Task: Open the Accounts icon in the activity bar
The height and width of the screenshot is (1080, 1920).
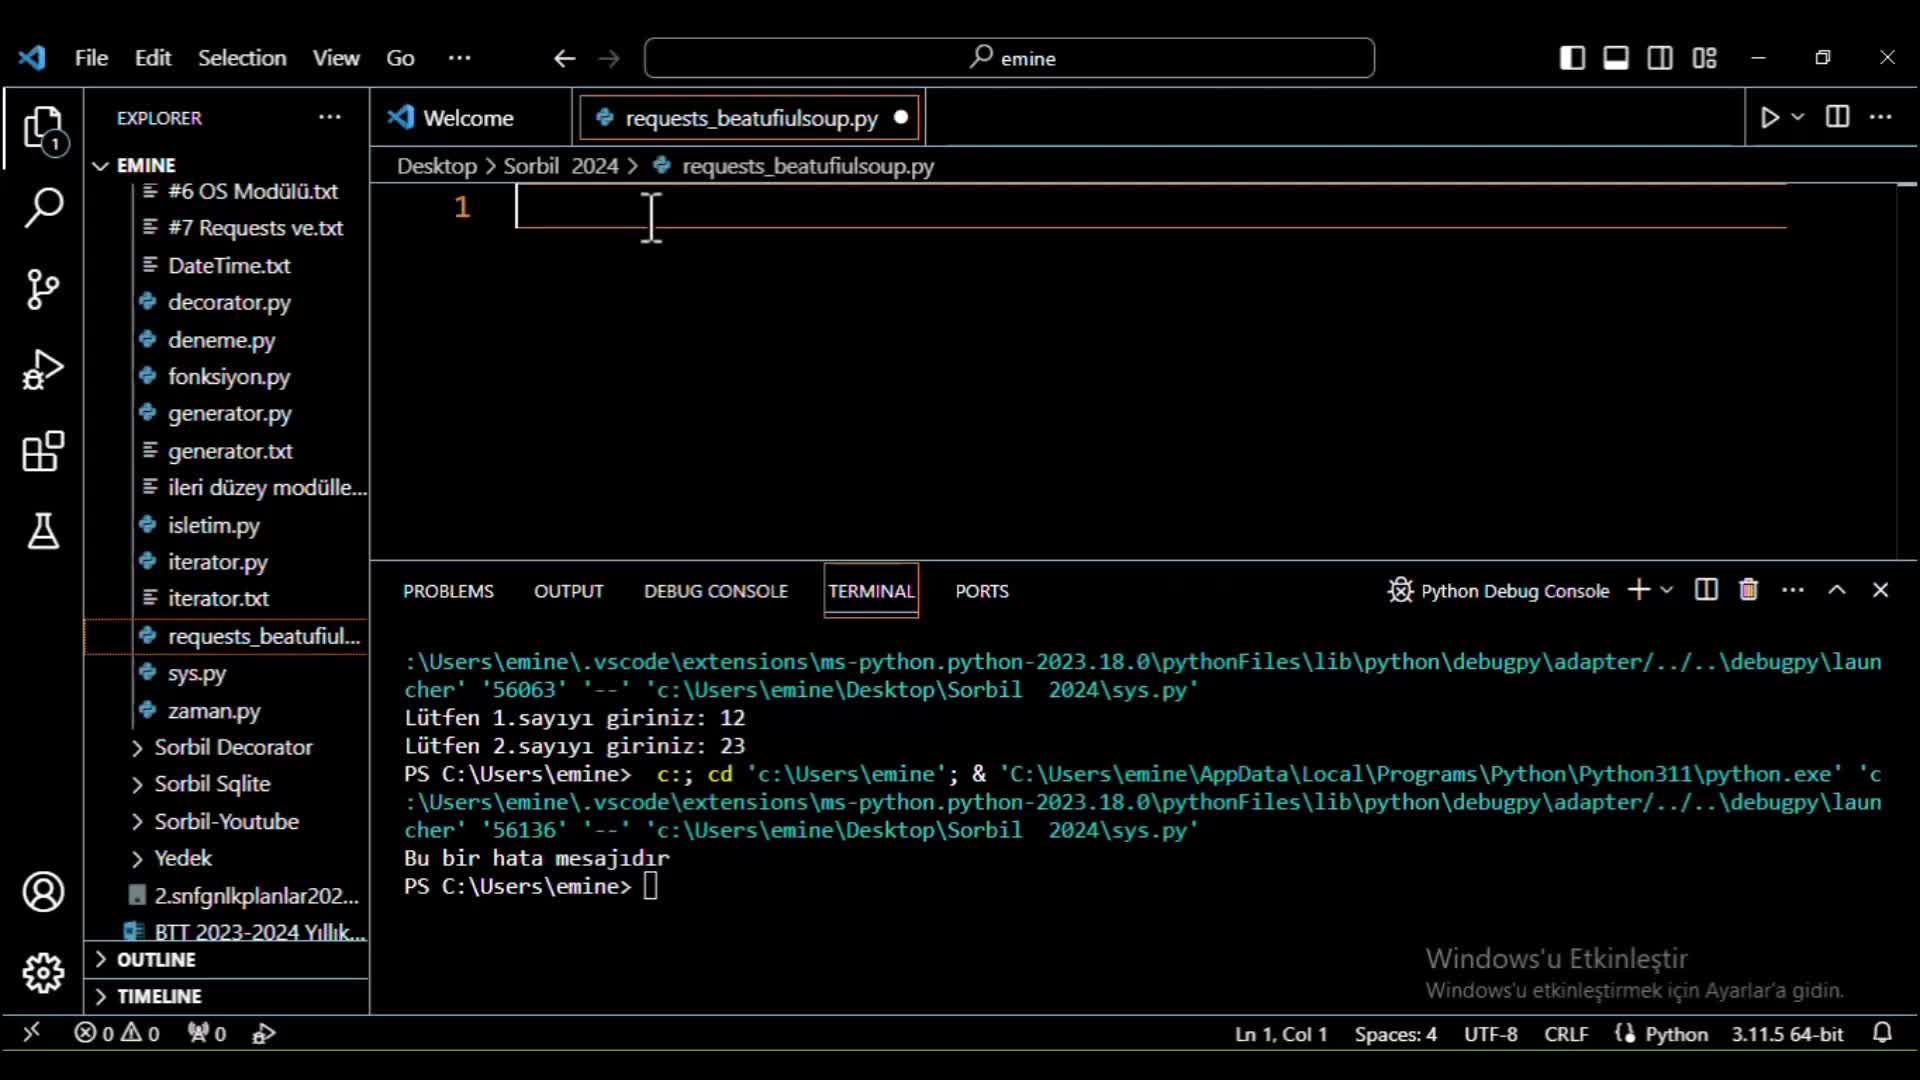Action: pos(43,892)
